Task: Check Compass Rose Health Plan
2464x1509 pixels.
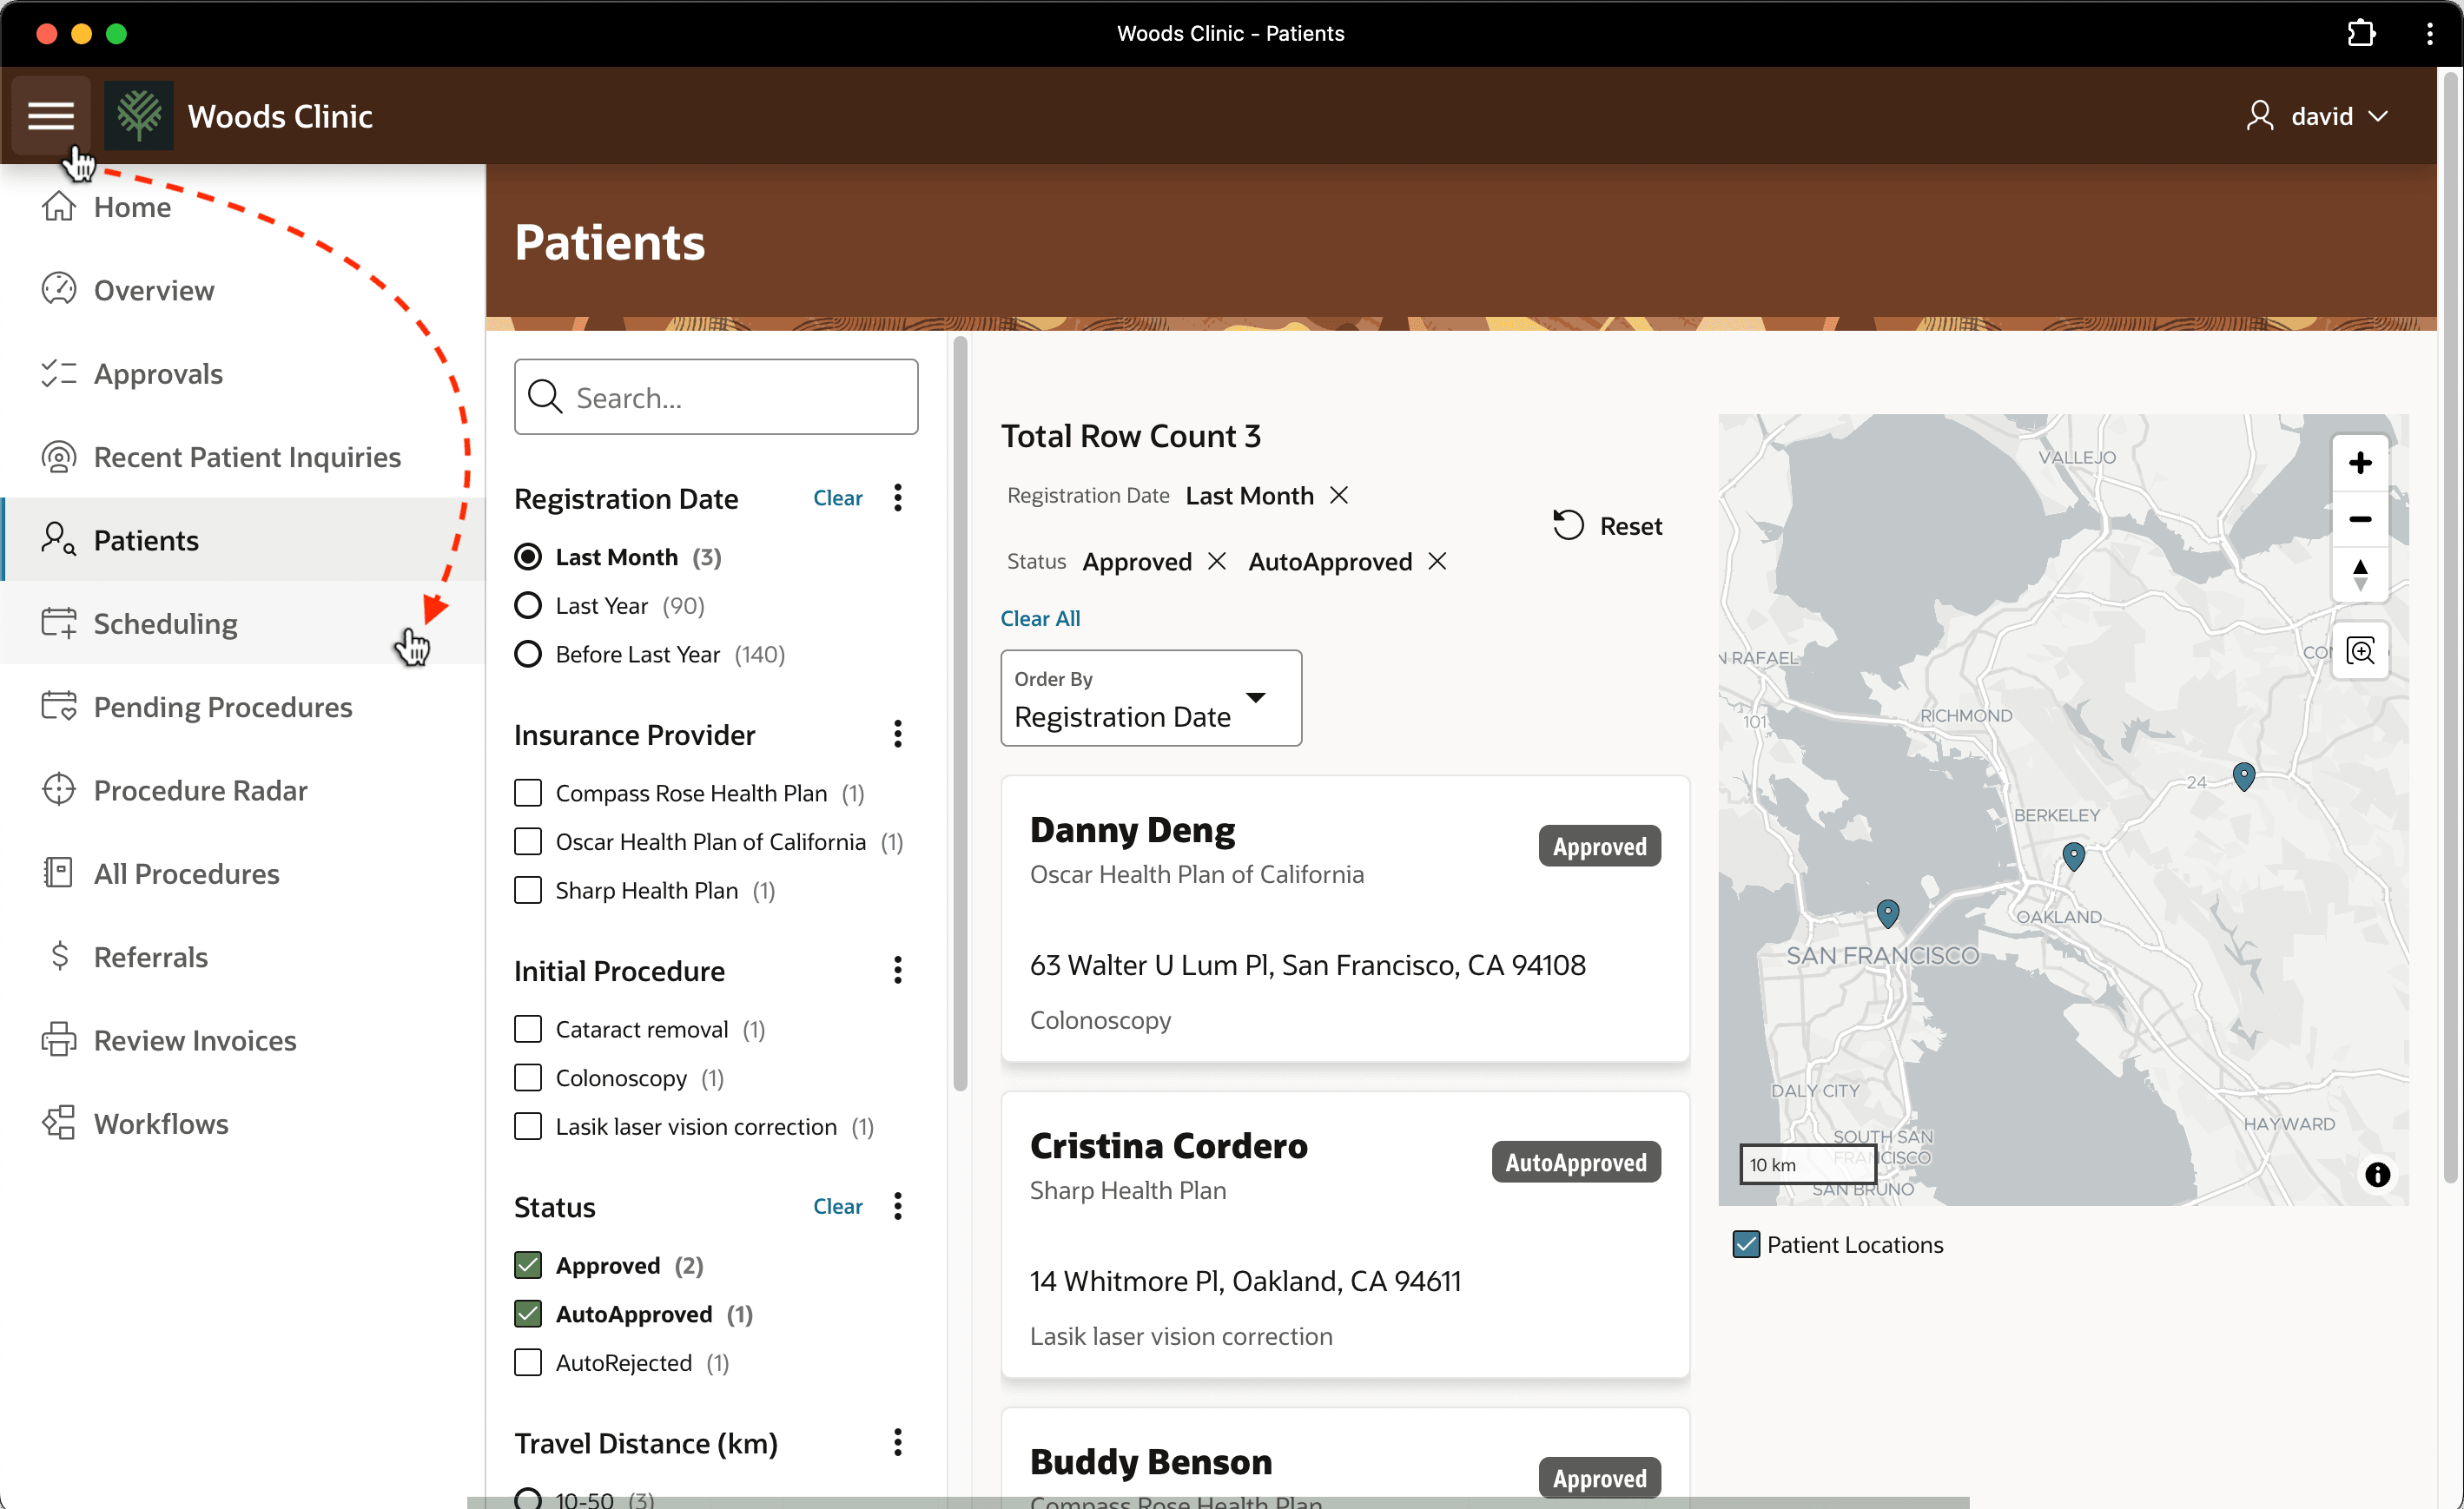Action: pyautogui.click(x=528, y=793)
